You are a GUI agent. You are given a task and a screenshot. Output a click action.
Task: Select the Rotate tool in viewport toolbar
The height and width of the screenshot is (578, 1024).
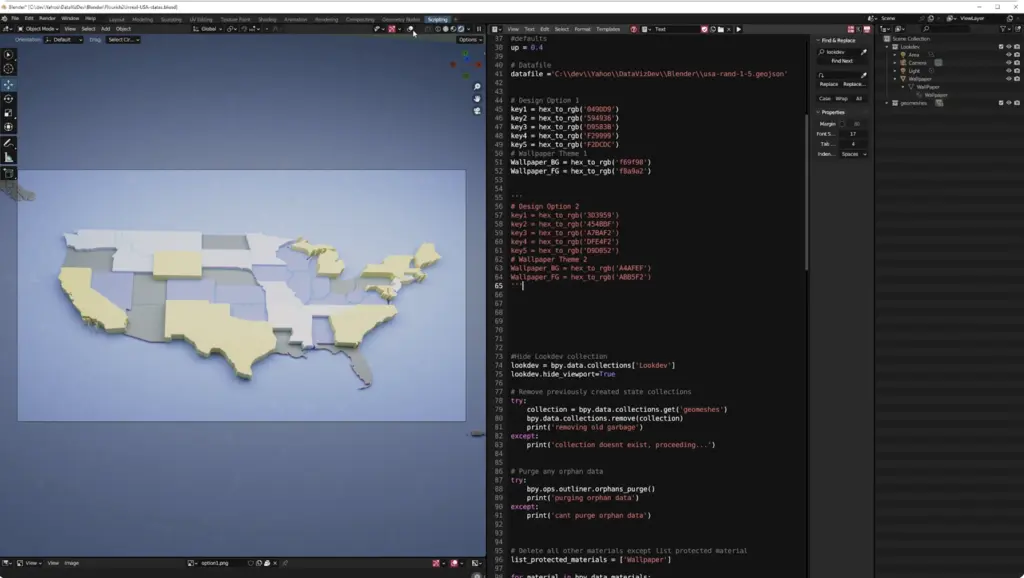coord(8,99)
